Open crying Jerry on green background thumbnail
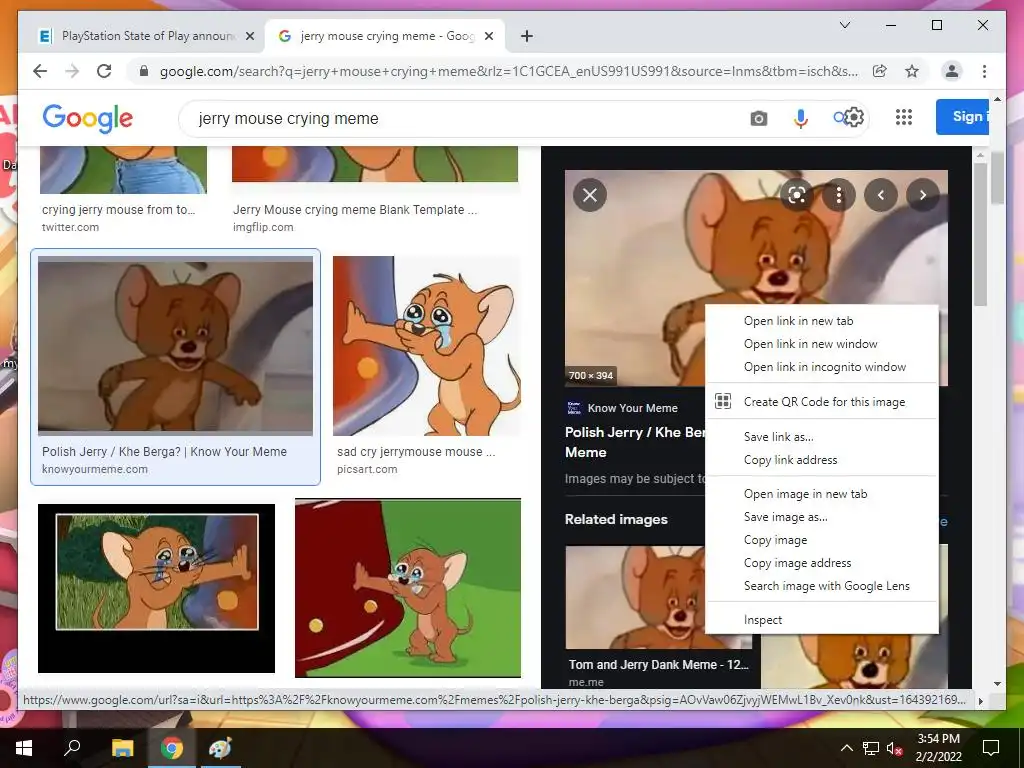The width and height of the screenshot is (1024, 768). (x=408, y=588)
